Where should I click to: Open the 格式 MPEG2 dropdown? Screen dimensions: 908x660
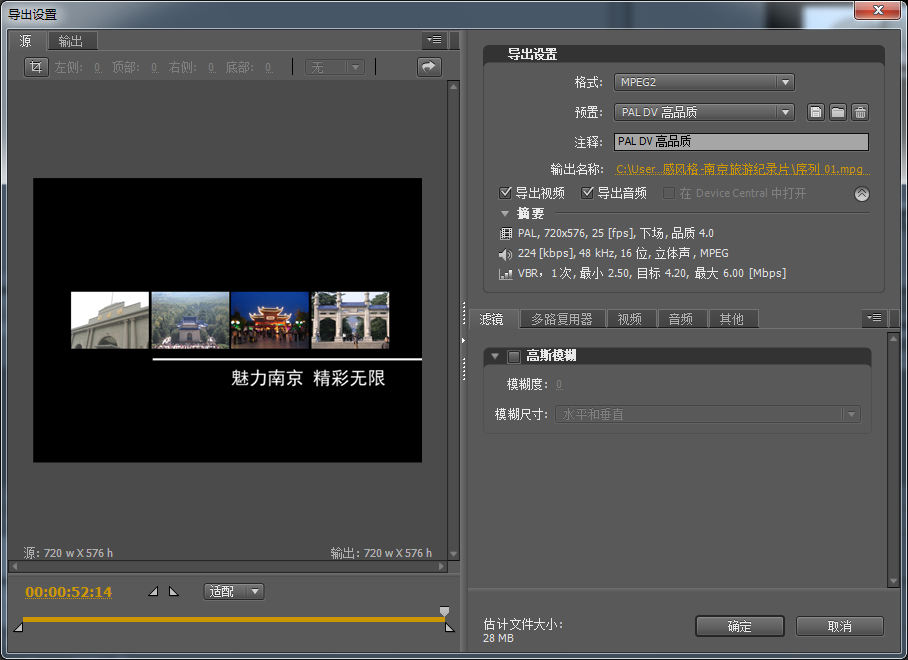pyautogui.click(x=704, y=83)
